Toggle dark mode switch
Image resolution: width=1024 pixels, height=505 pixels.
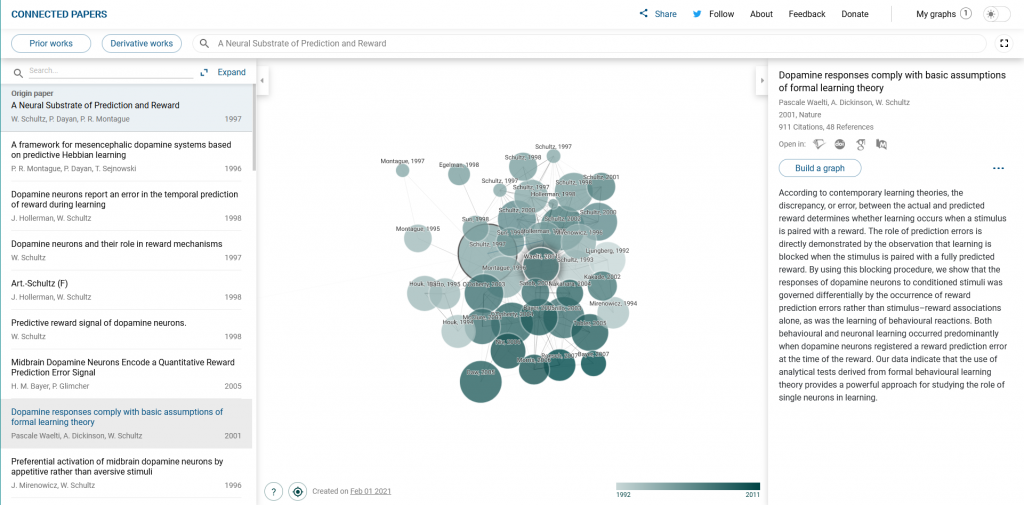(x=996, y=14)
